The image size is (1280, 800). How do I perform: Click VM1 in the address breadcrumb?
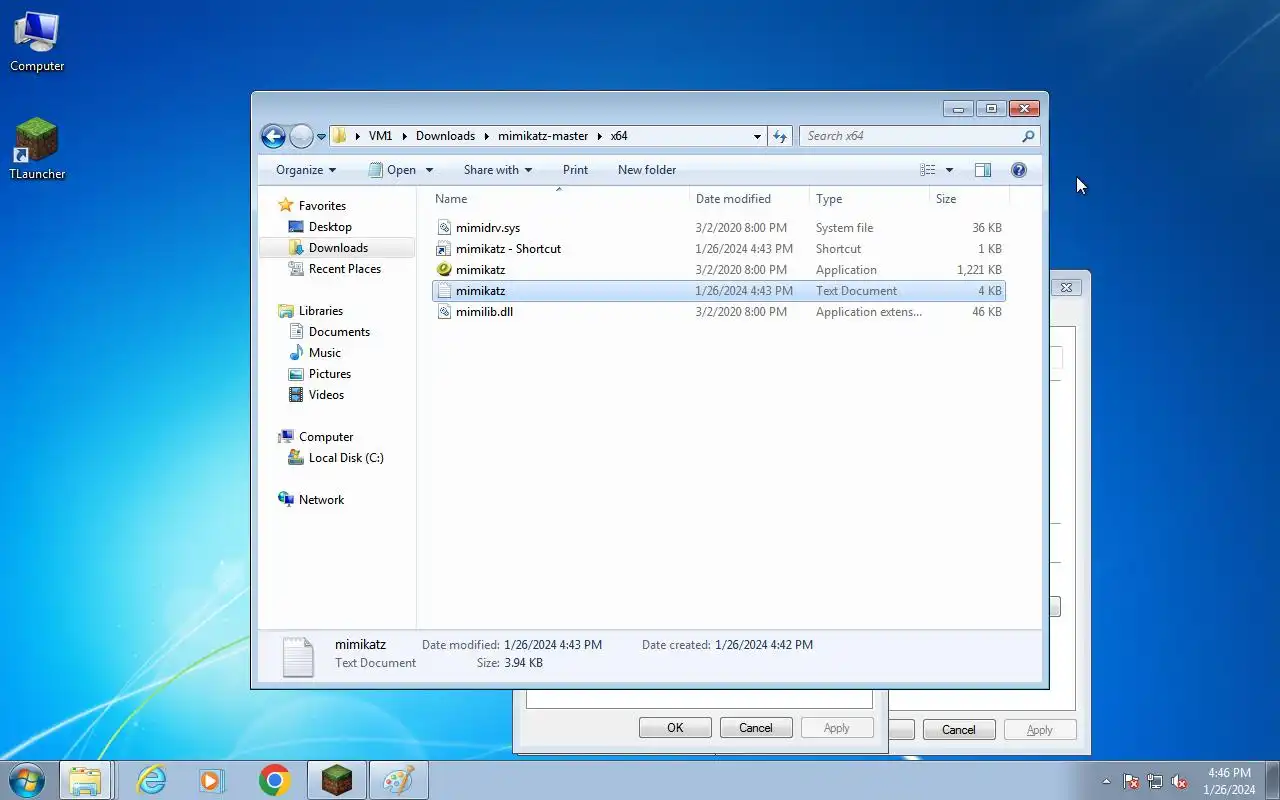point(380,136)
